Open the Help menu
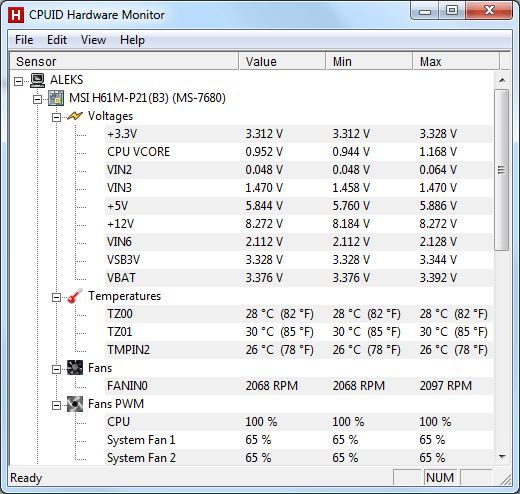This screenshot has width=520, height=494. [132, 40]
